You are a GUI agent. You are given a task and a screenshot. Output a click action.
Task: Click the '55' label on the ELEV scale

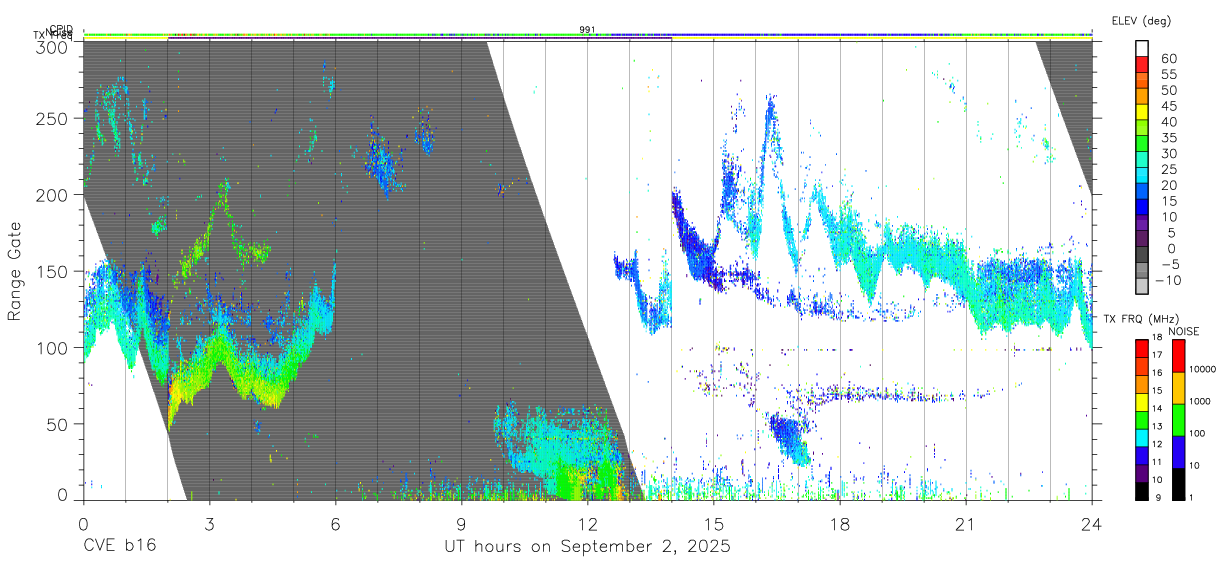(1169, 74)
